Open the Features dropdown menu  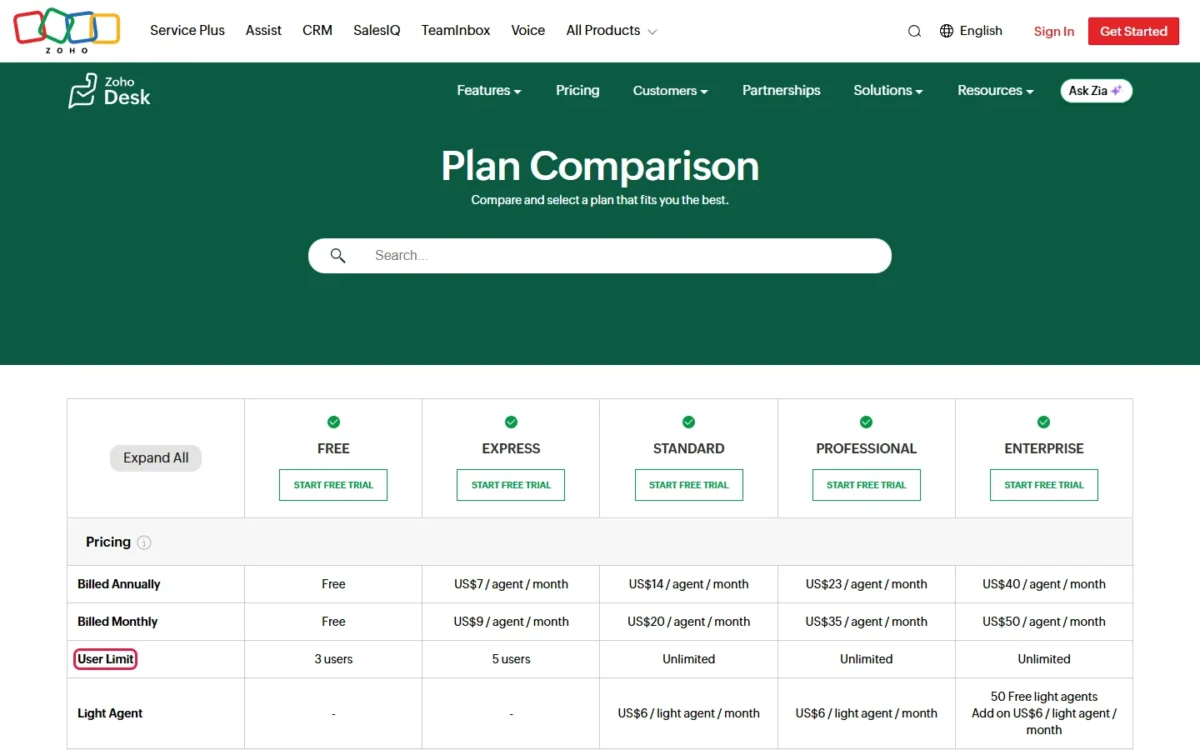[489, 91]
